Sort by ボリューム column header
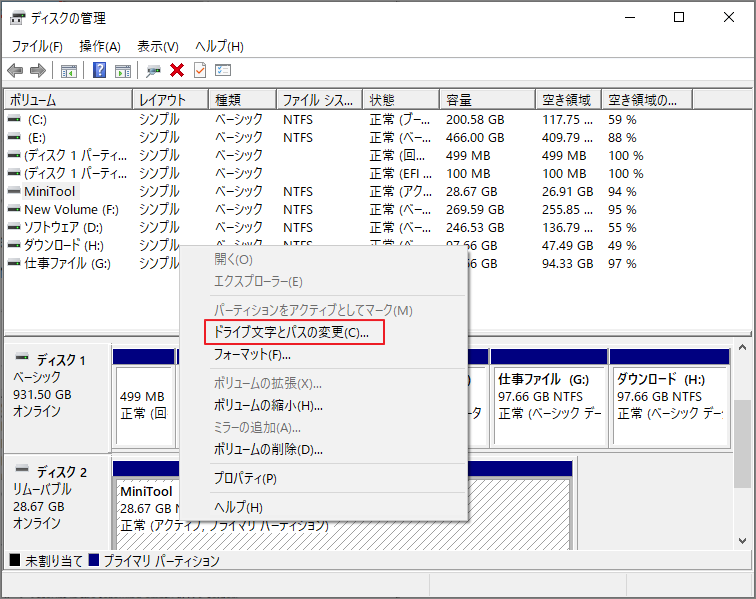 point(68,100)
